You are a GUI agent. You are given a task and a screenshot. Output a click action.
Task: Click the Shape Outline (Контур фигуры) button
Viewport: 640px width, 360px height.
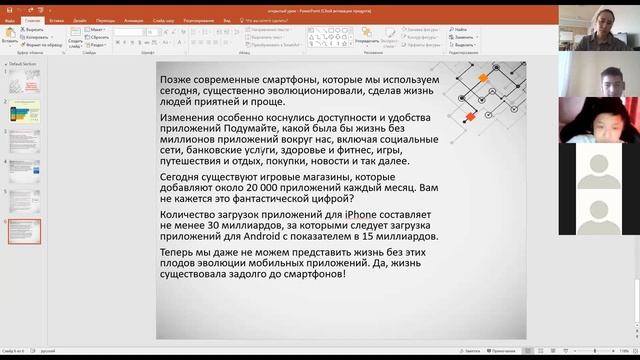point(420,37)
